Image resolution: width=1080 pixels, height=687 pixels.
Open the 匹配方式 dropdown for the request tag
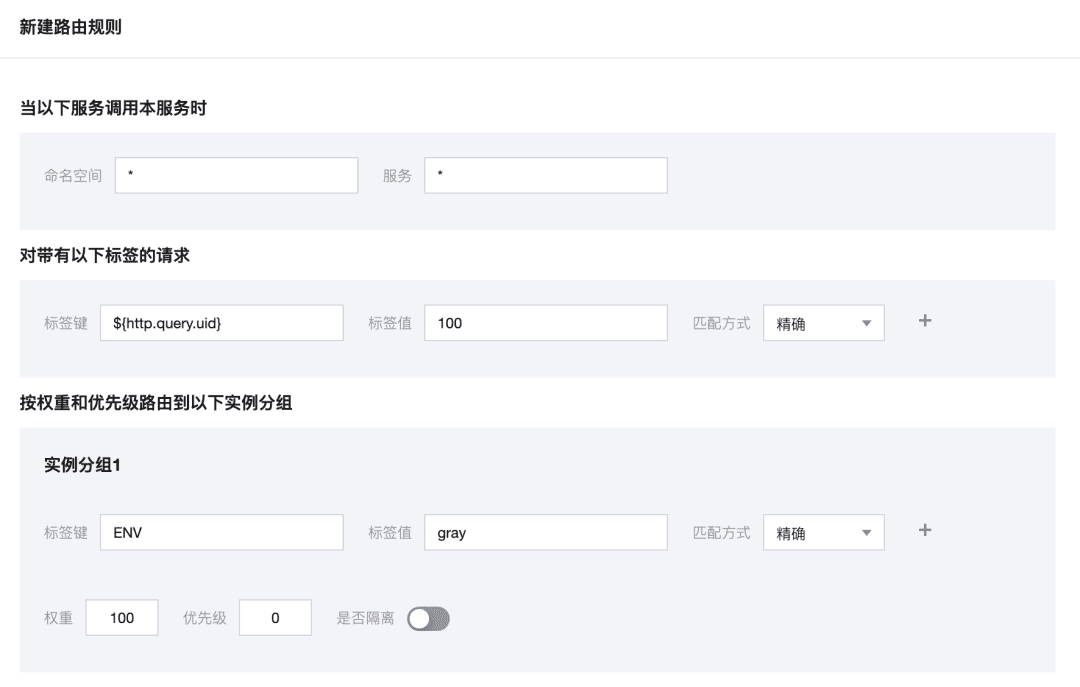tap(823, 323)
